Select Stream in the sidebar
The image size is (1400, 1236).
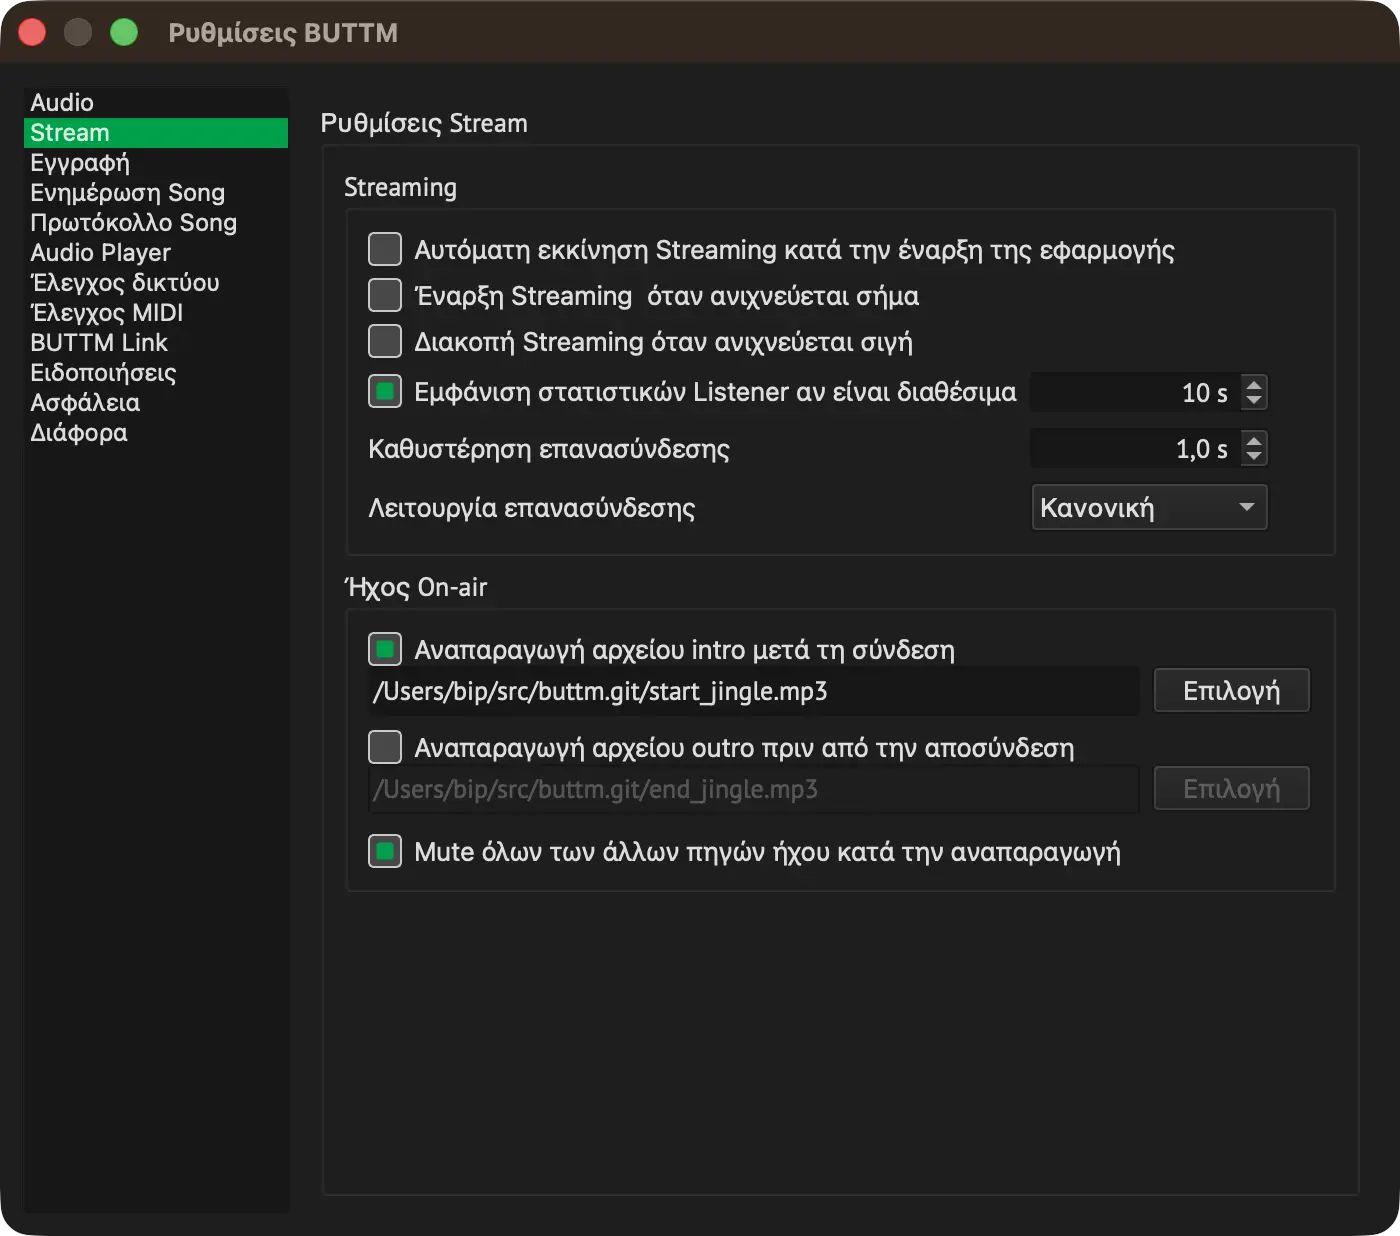click(x=156, y=133)
